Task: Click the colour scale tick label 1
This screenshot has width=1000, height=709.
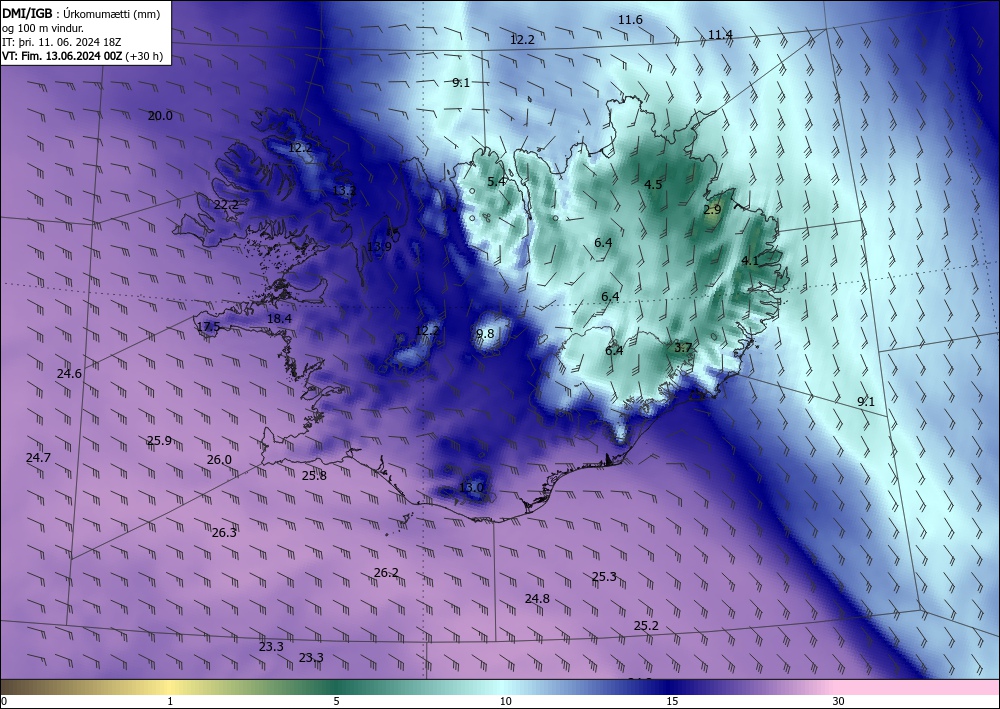Action: click(x=170, y=701)
